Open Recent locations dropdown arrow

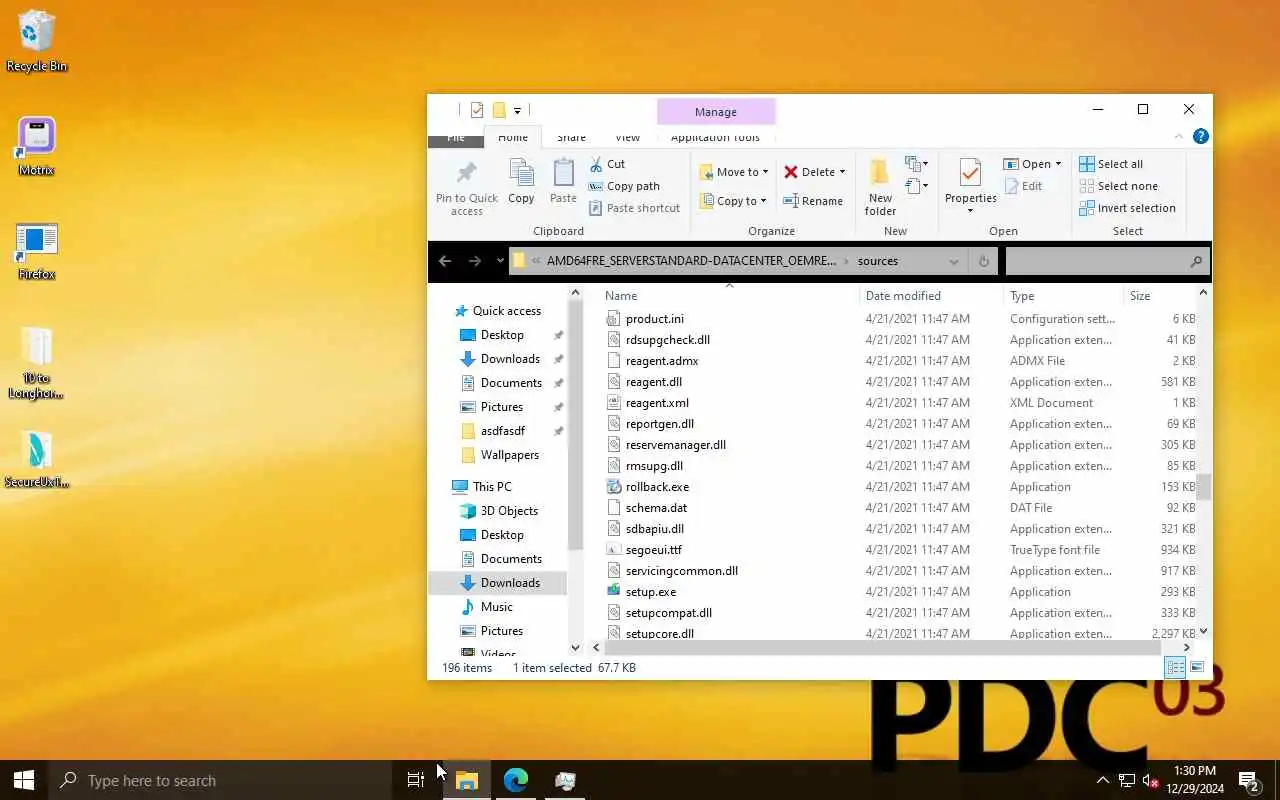(x=500, y=261)
